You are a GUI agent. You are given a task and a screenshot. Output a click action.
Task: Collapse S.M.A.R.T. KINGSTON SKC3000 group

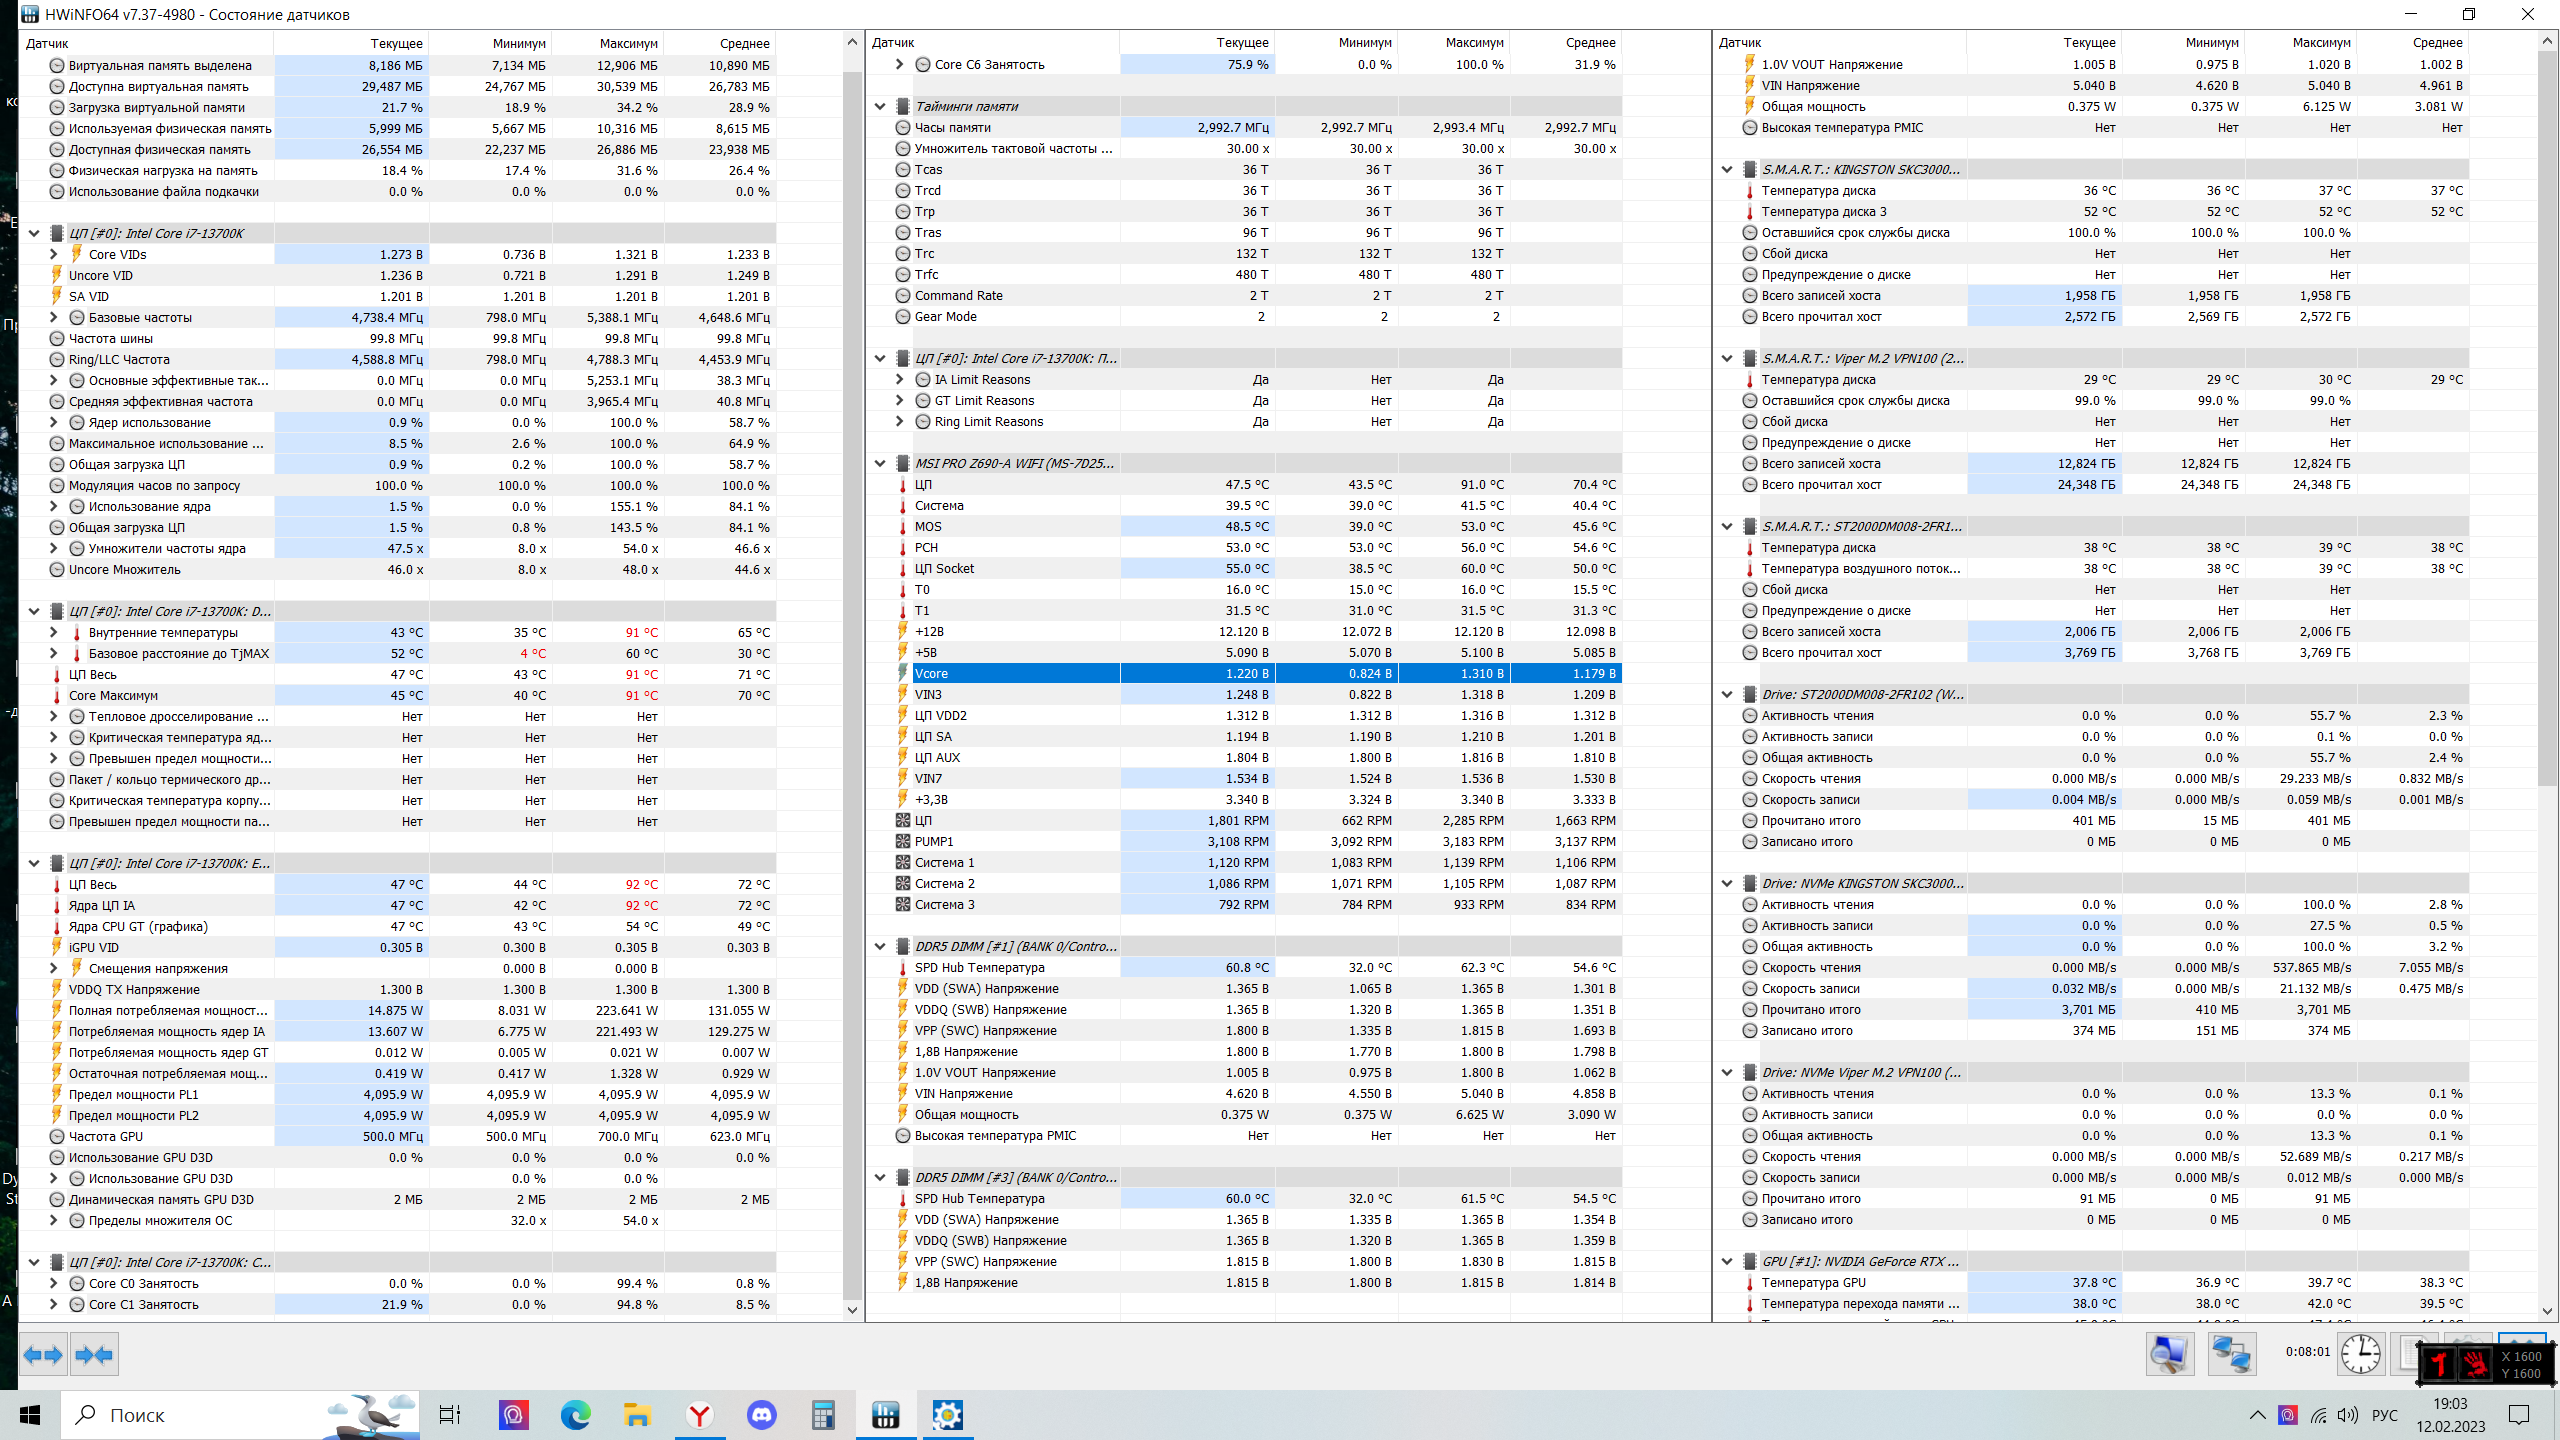click(1727, 169)
